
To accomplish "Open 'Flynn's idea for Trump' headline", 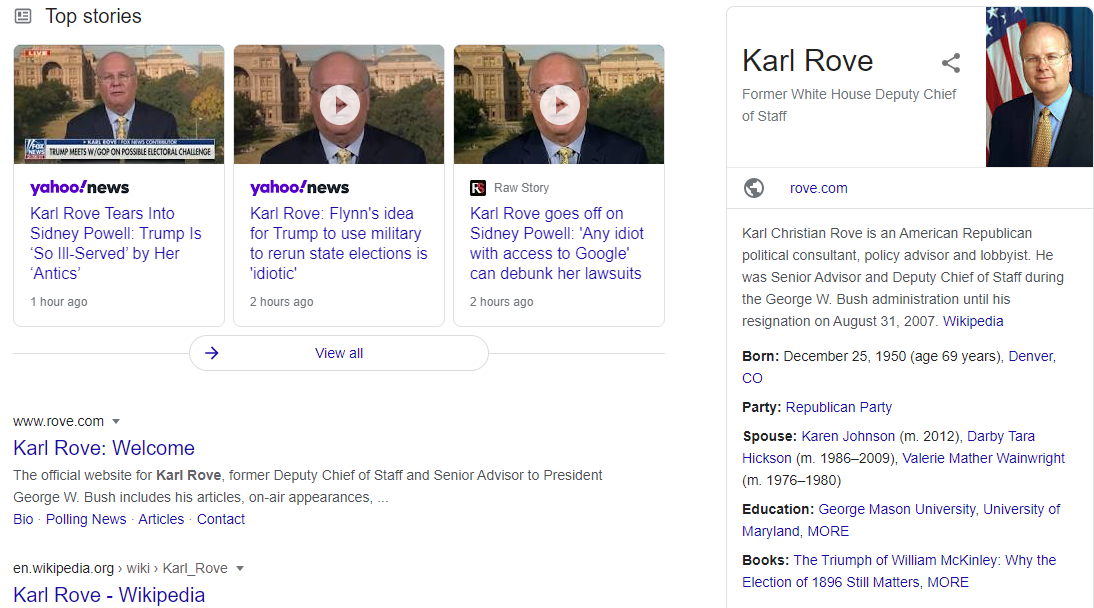I will point(338,243).
